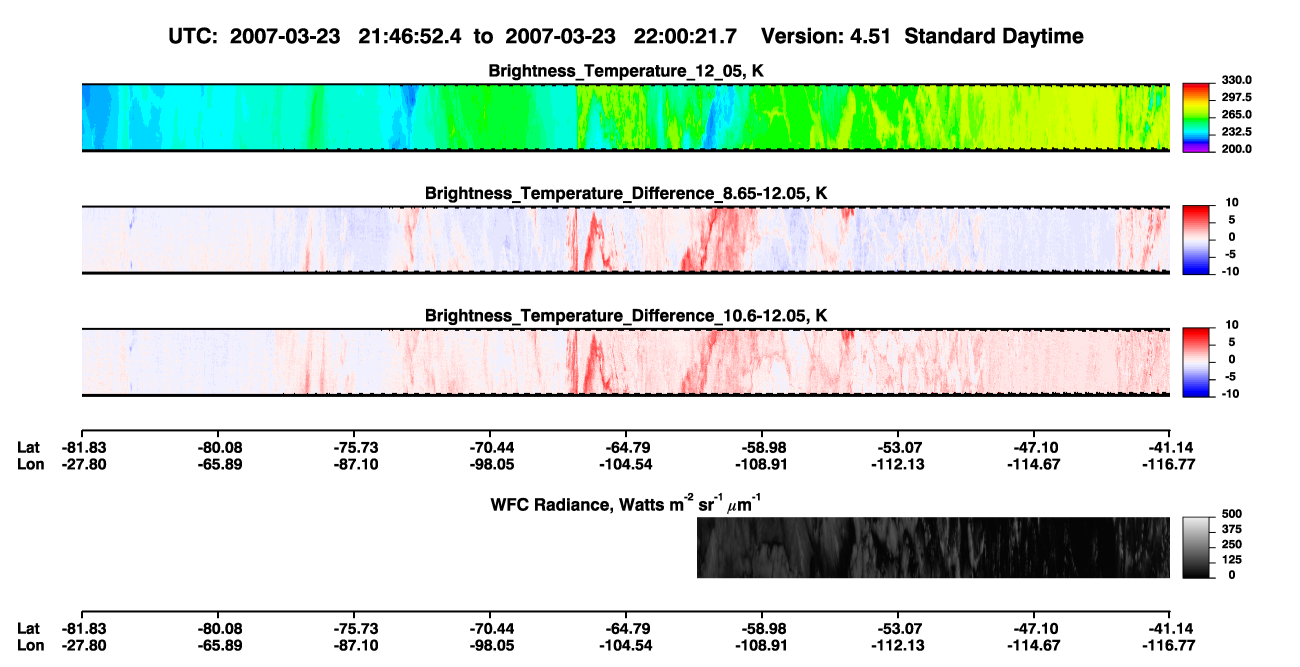Click the -10 label on 10.6-12.05 colorbar

click(1233, 394)
